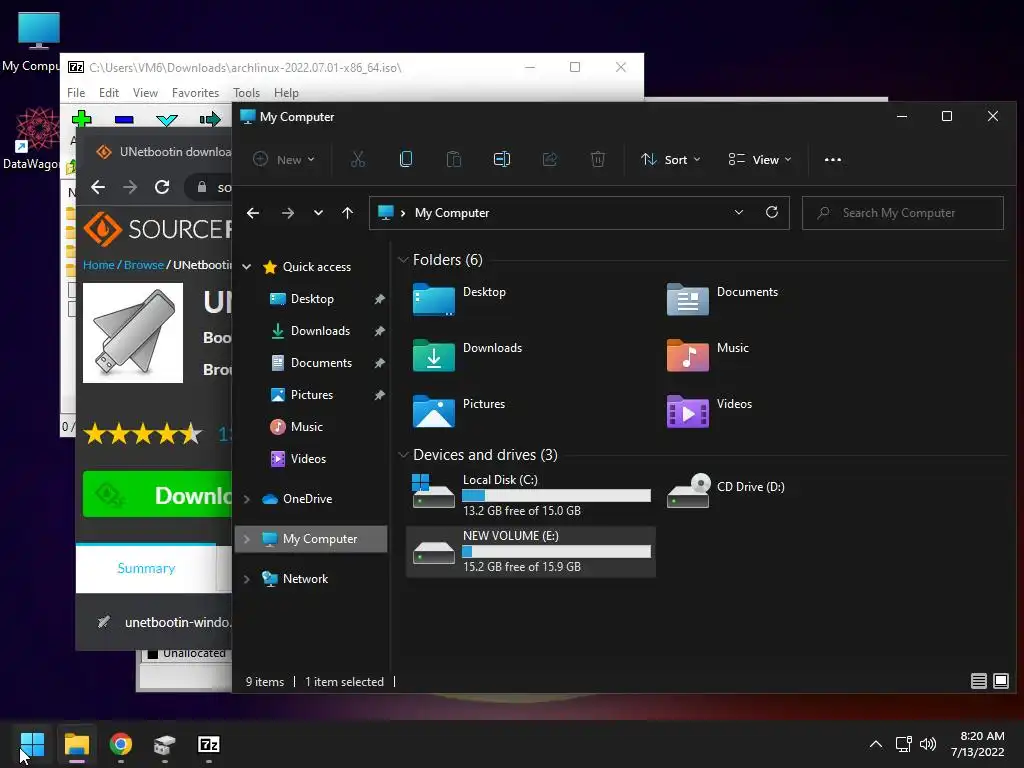Select Desktop in Quick access sidebar
The image size is (1024, 768).
pos(312,298)
